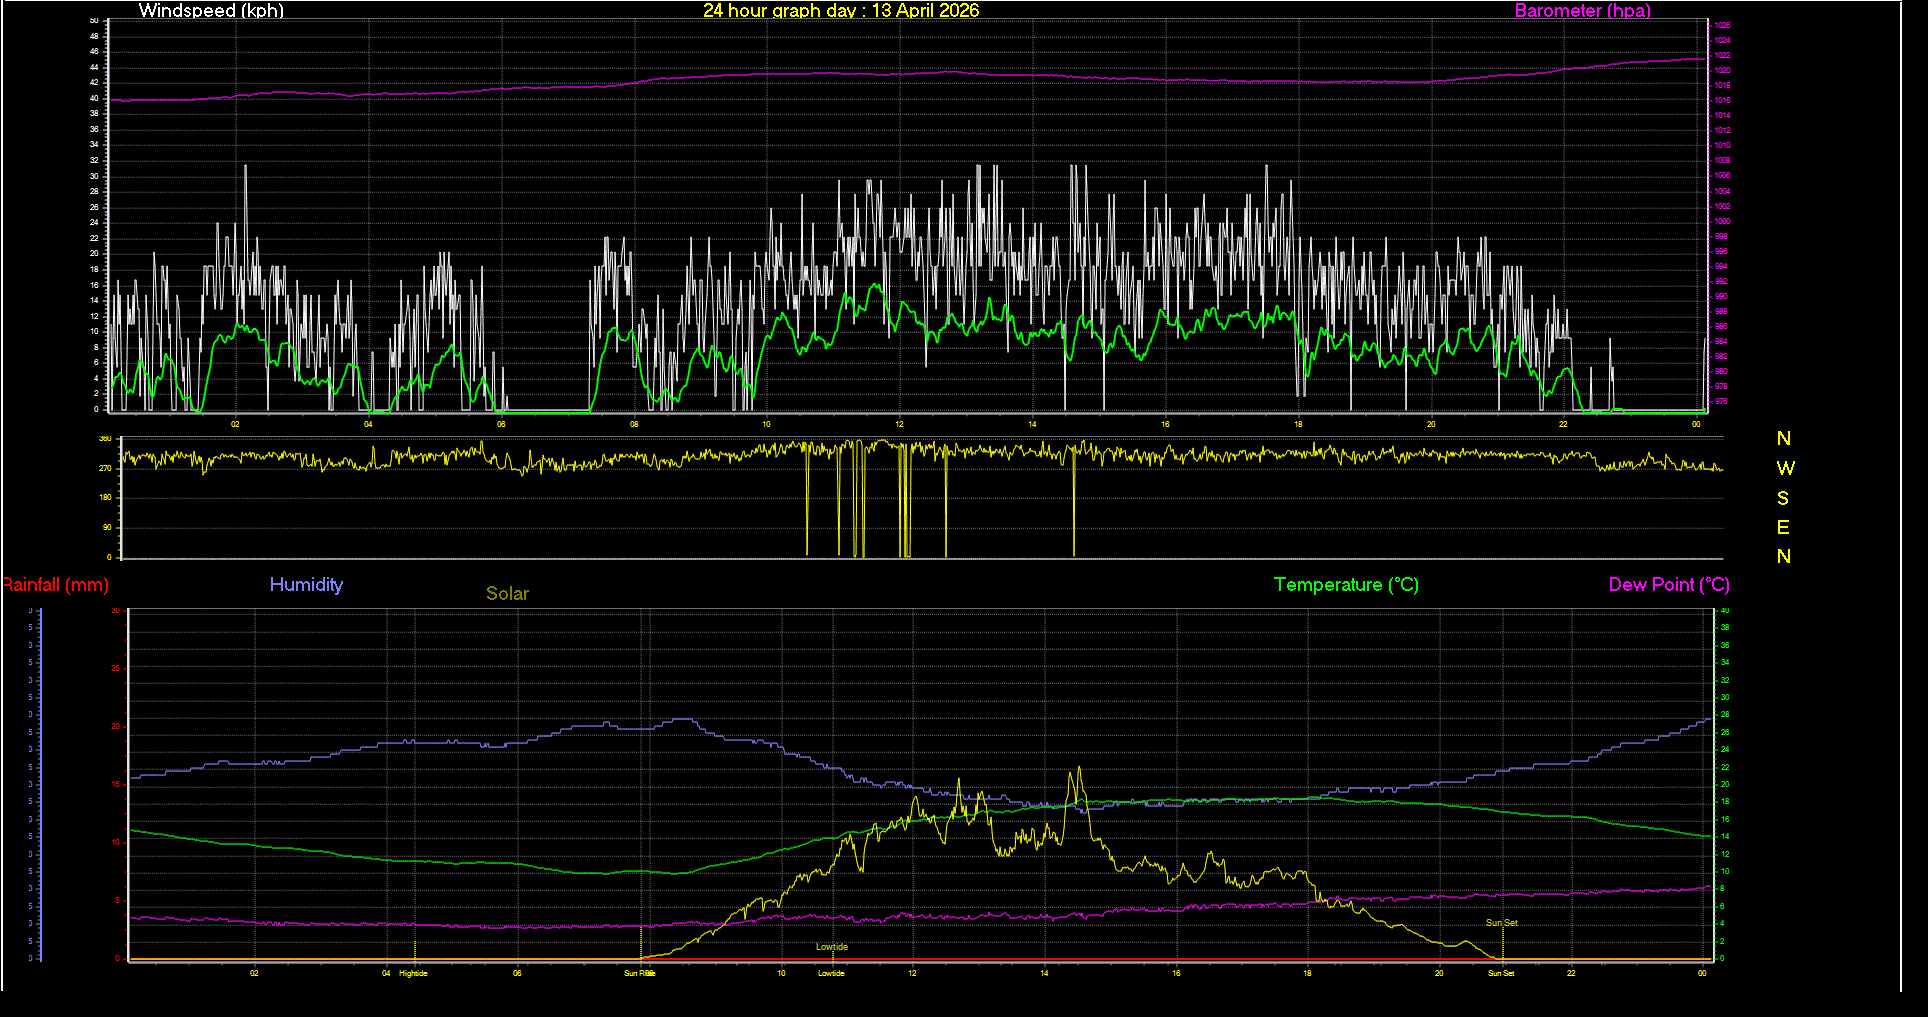This screenshot has width=1928, height=1017.
Task: Click the Hightide marker on the time axis
Action: (x=412, y=972)
